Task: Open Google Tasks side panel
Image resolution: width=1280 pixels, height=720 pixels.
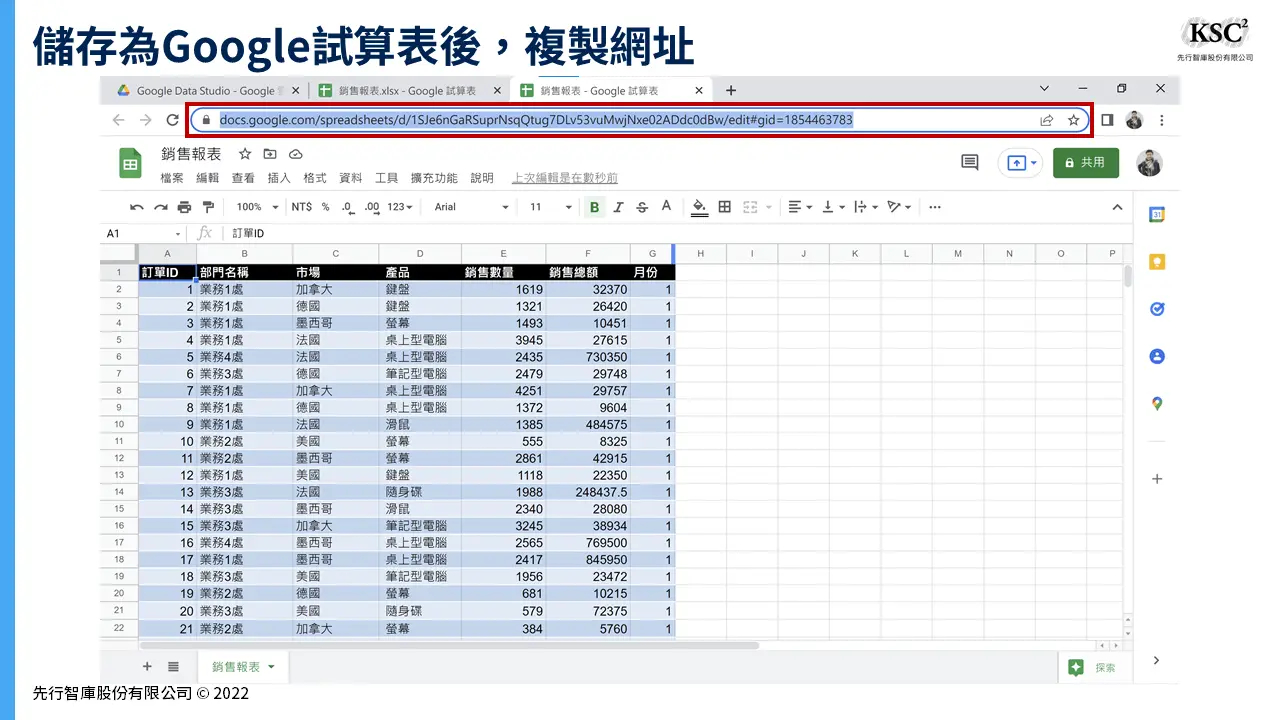Action: (1157, 309)
